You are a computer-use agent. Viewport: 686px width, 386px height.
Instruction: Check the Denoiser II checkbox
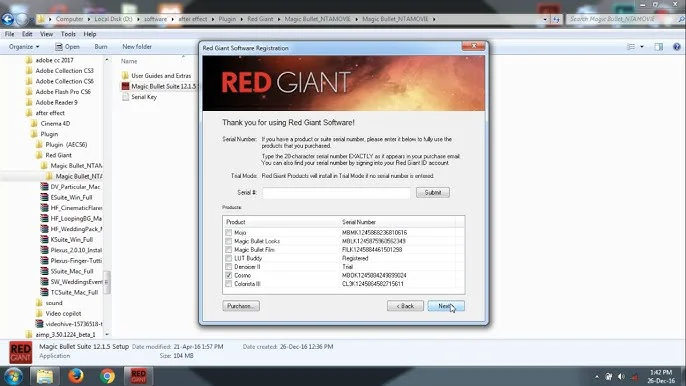coord(228,267)
